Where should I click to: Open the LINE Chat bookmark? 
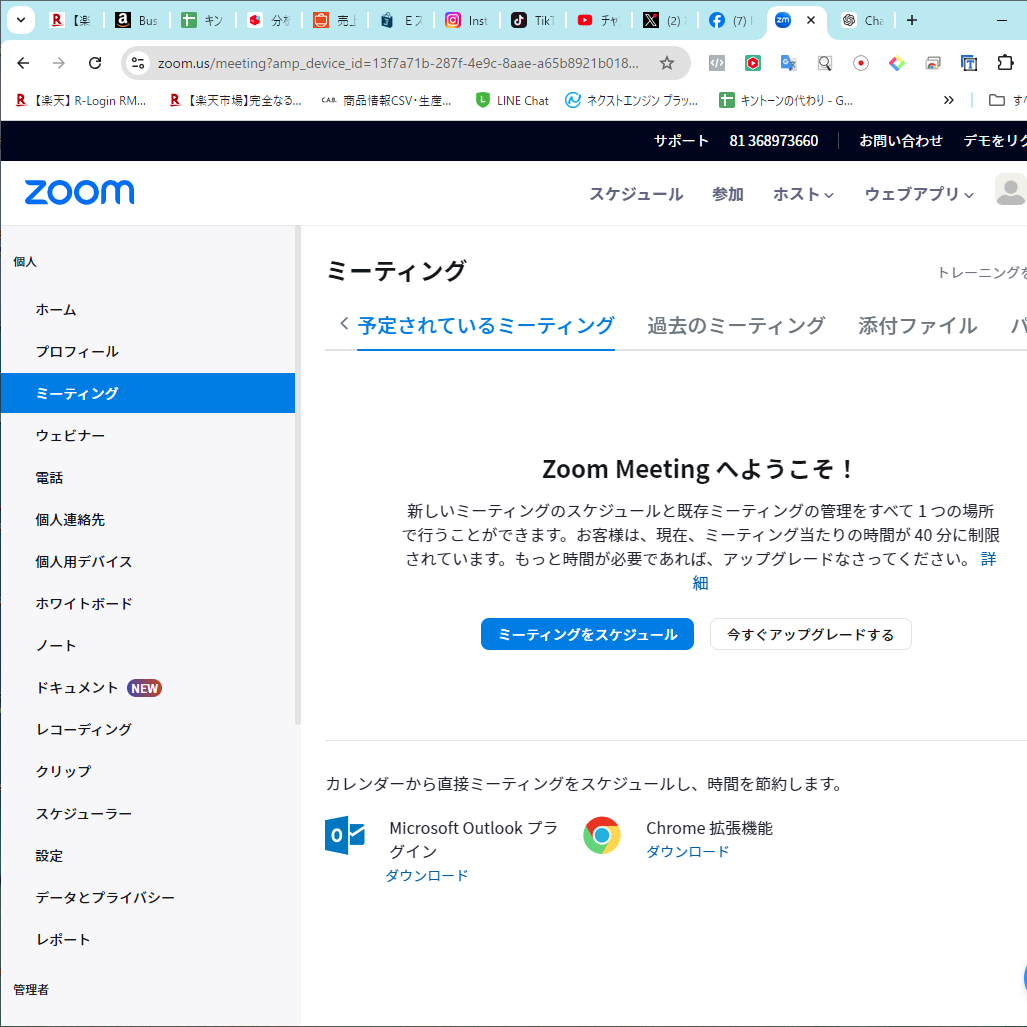pos(512,100)
